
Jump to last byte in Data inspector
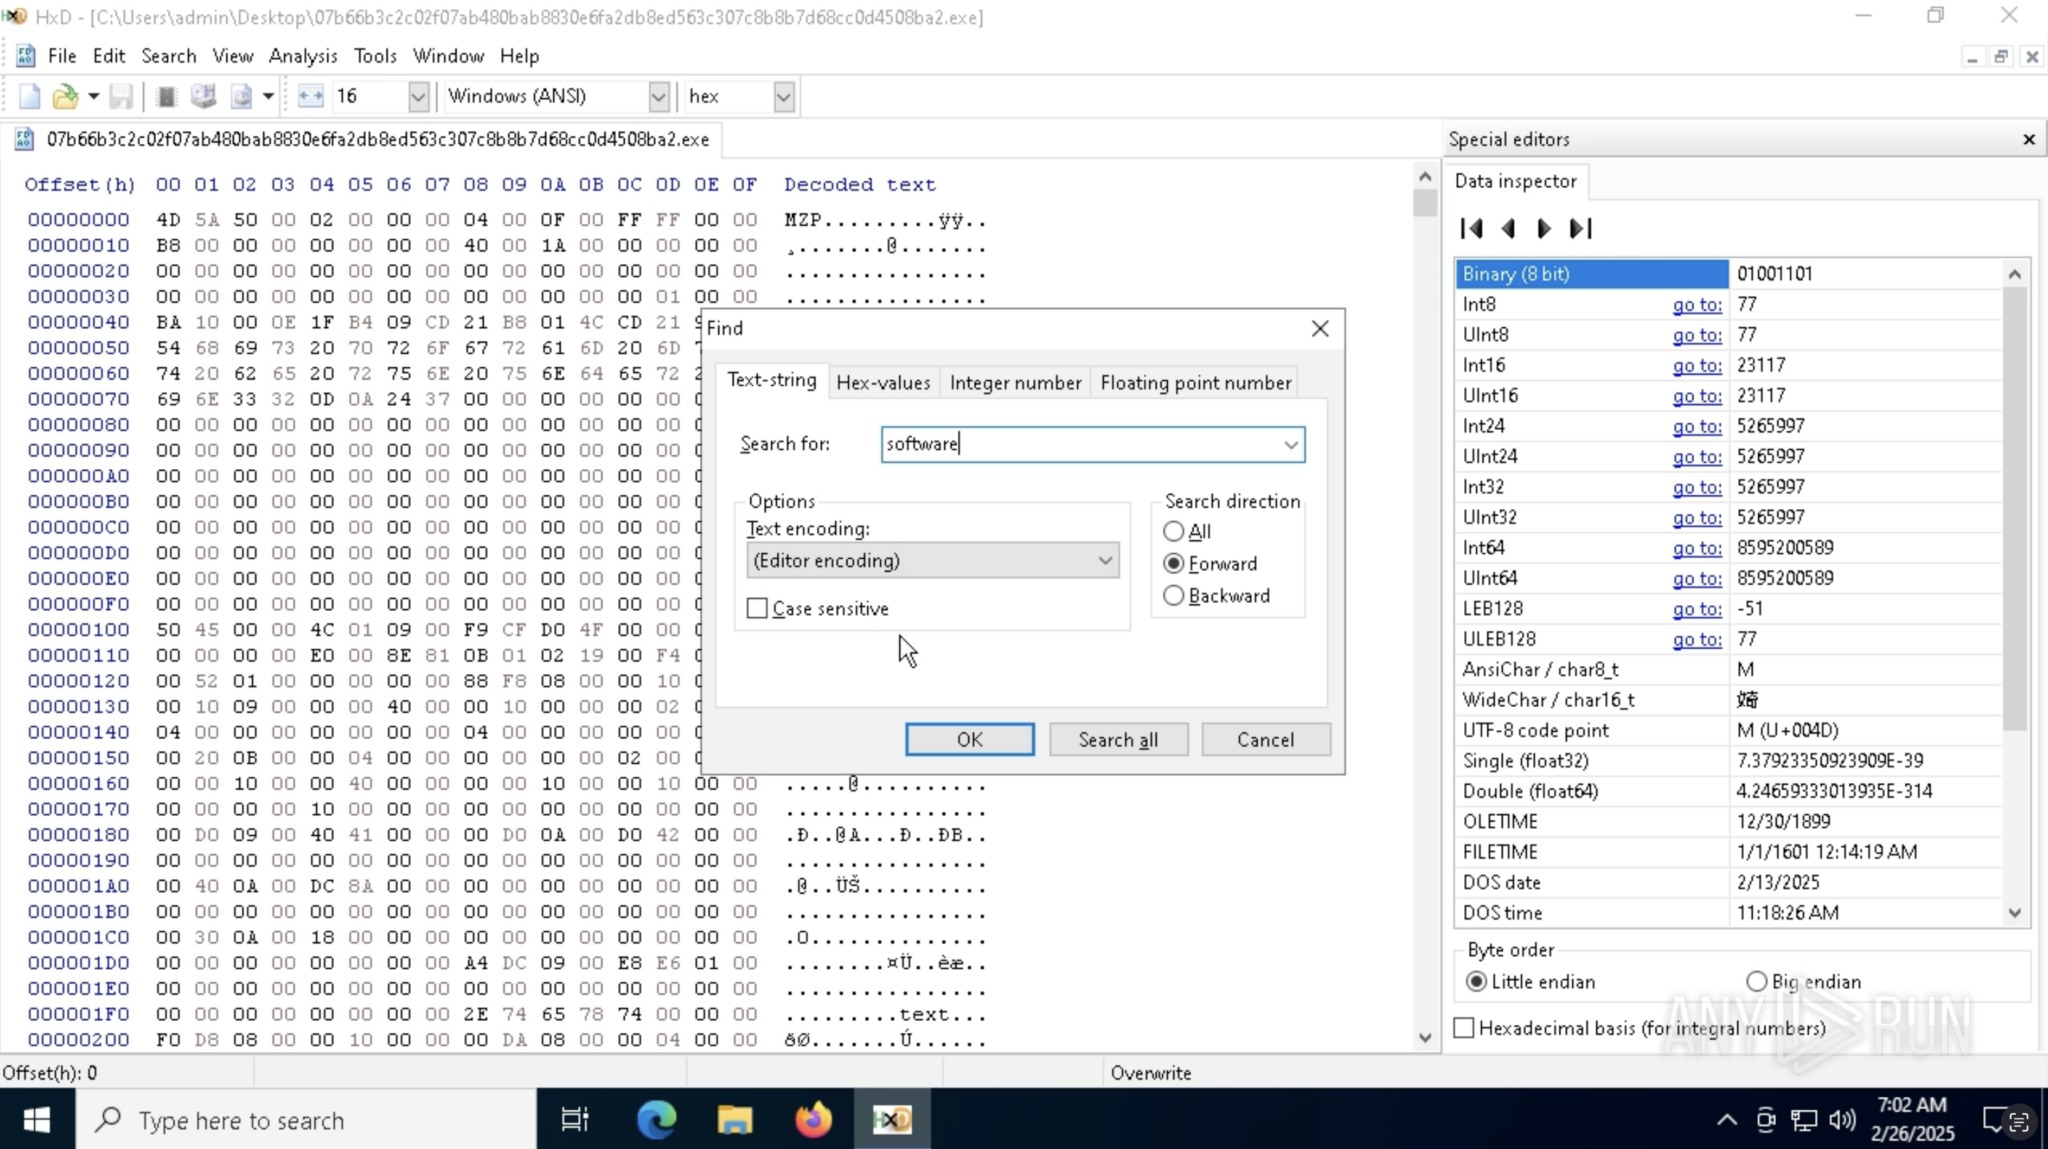pos(1580,229)
